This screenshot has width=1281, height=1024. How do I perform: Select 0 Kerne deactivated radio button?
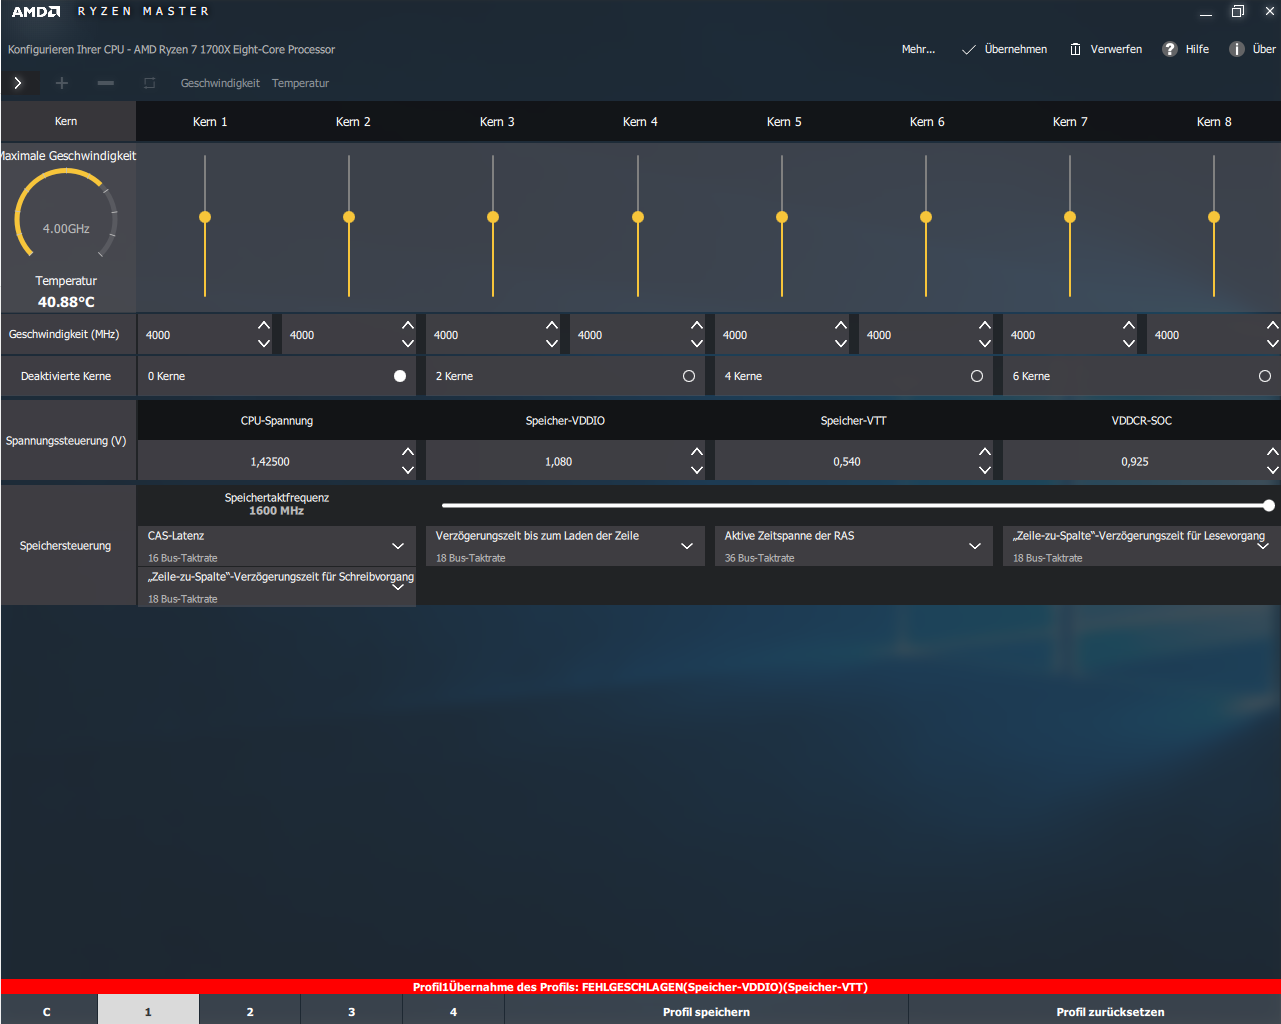(x=400, y=376)
